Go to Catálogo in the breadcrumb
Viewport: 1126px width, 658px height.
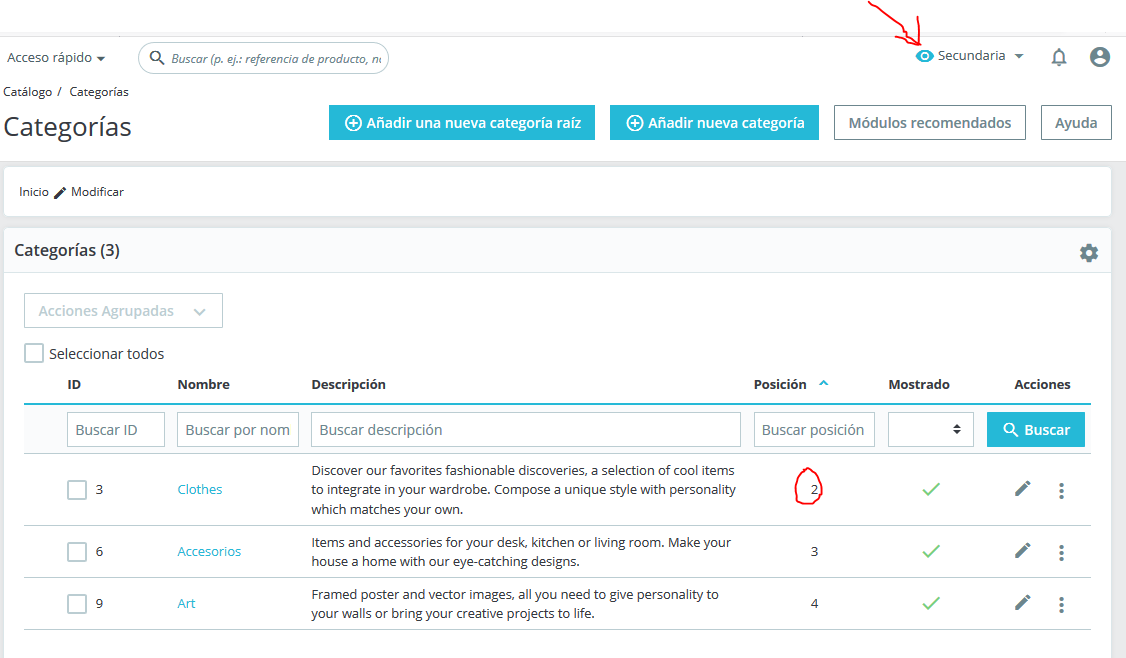pyautogui.click(x=27, y=92)
